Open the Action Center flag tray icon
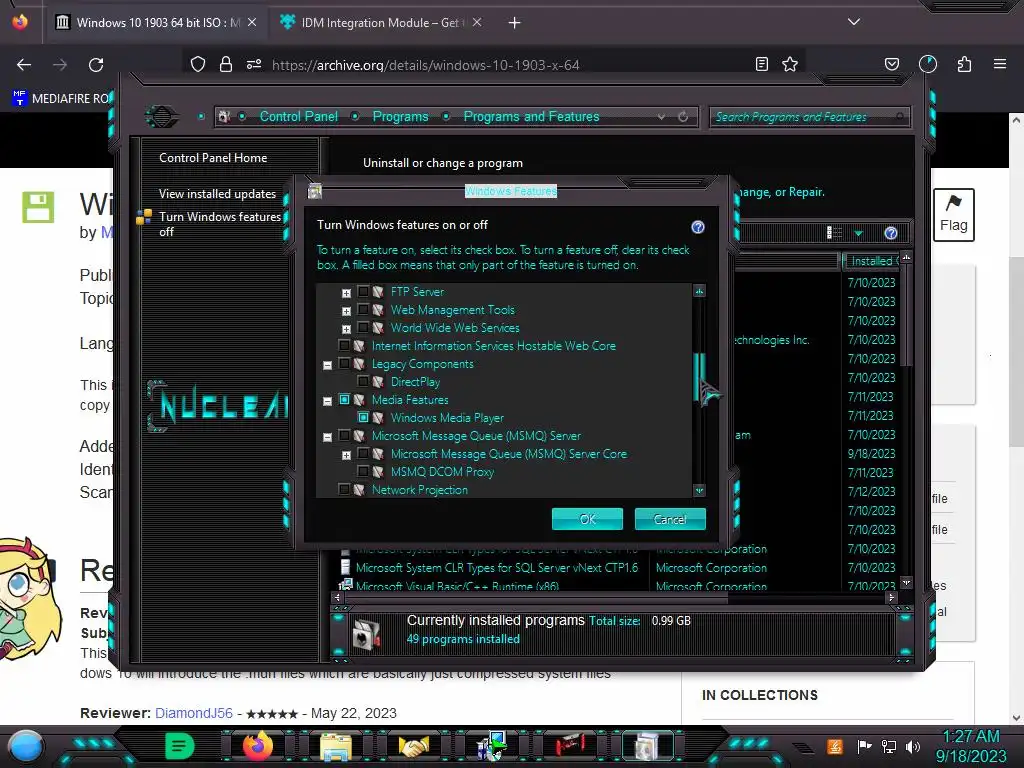This screenshot has width=1024, height=768. [x=865, y=746]
